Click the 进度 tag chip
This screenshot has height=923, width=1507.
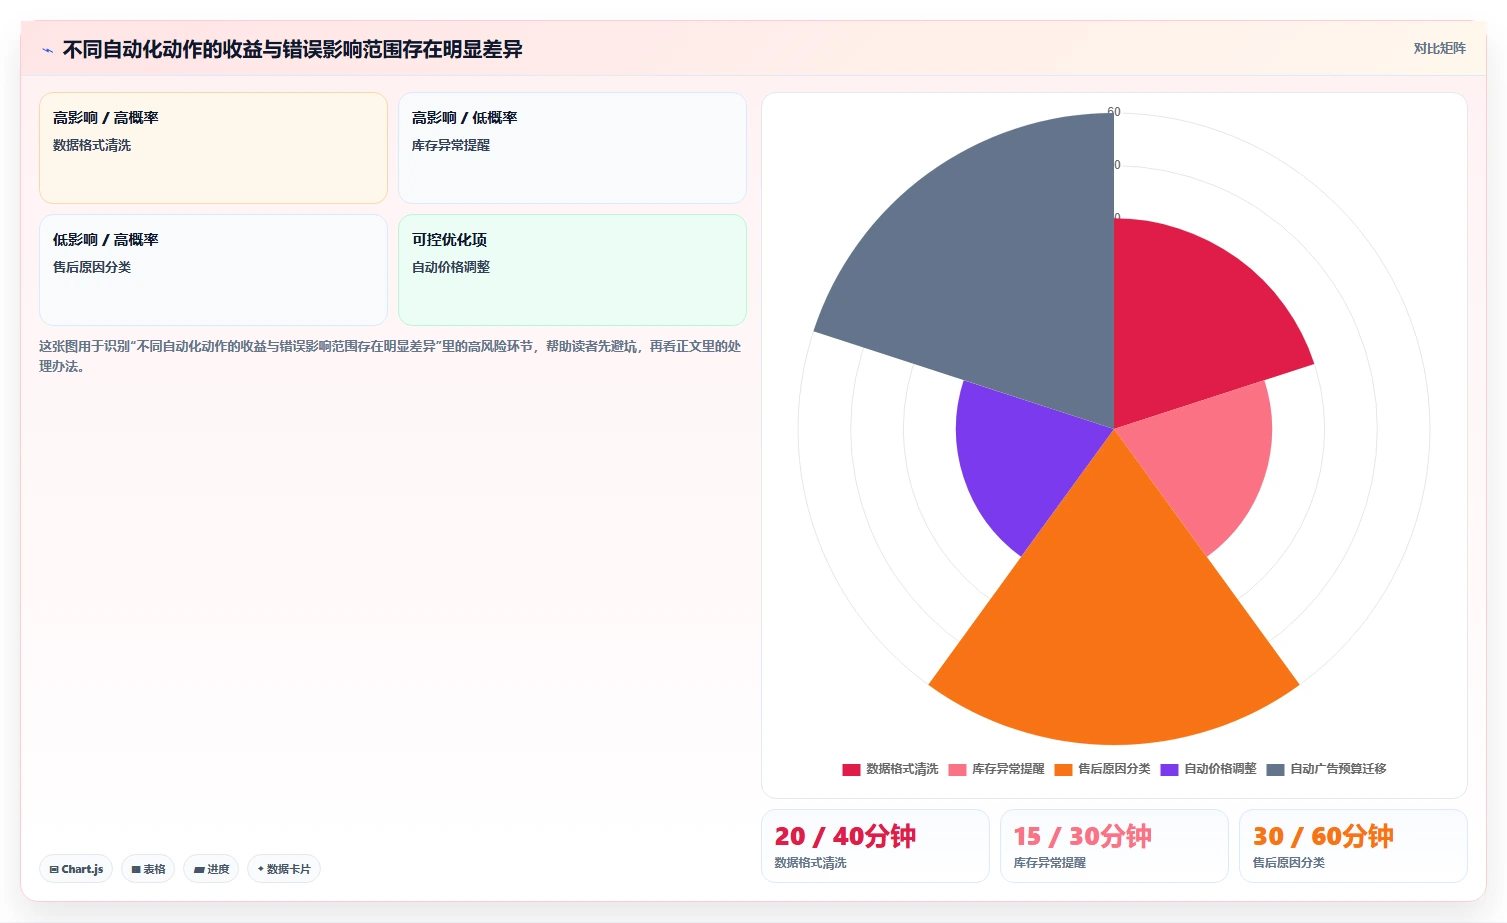pos(211,869)
